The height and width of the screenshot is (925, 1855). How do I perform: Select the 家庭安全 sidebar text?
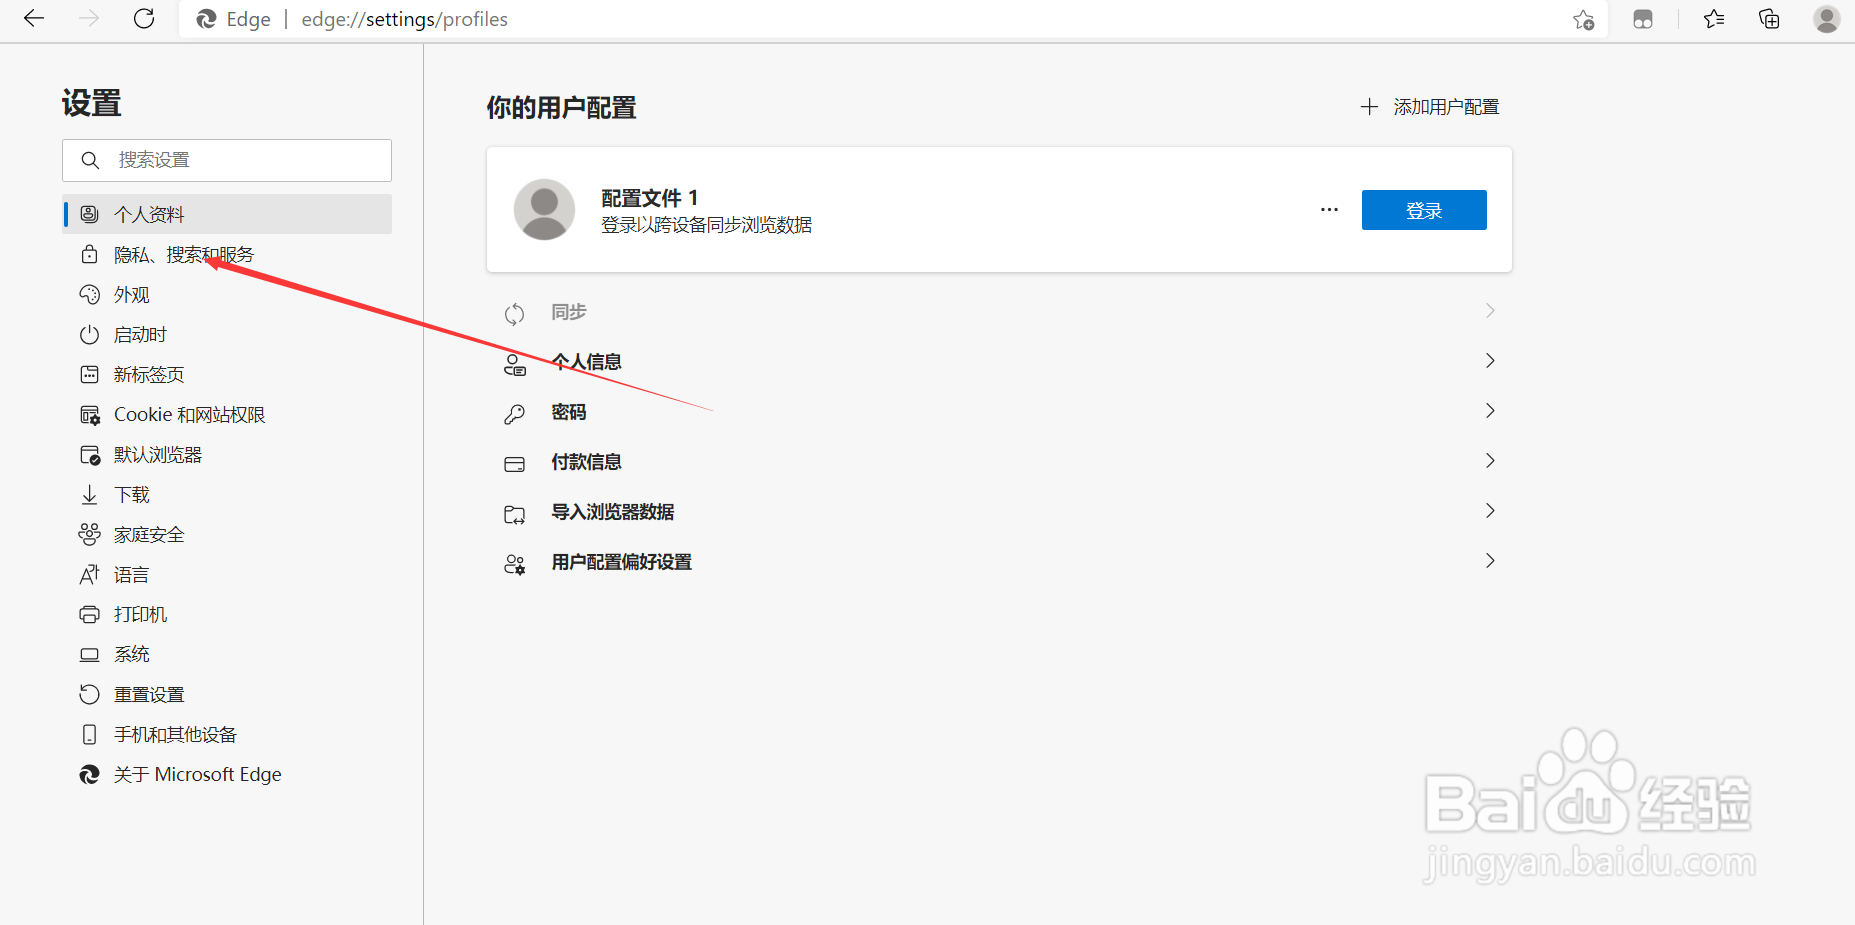149,535
